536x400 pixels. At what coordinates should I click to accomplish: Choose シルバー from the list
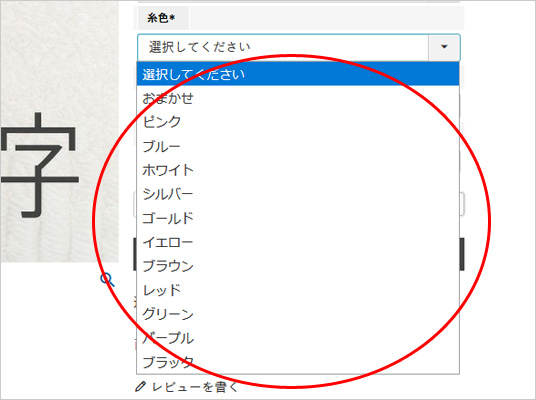click(298, 194)
